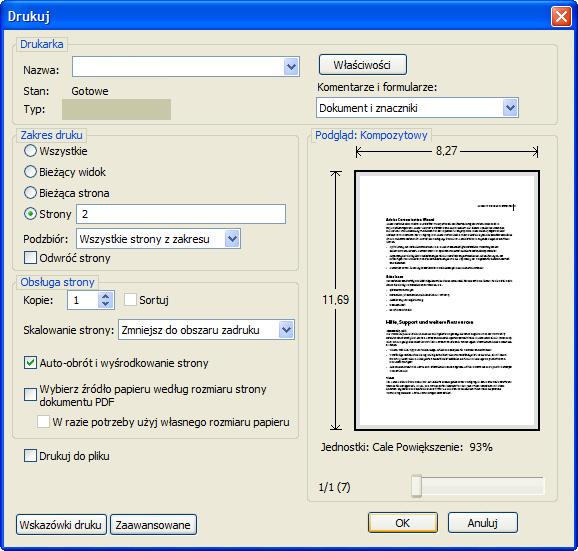This screenshot has height=551, width=578.
Task: Click the print preview page thumbnail
Action: (x=447, y=300)
